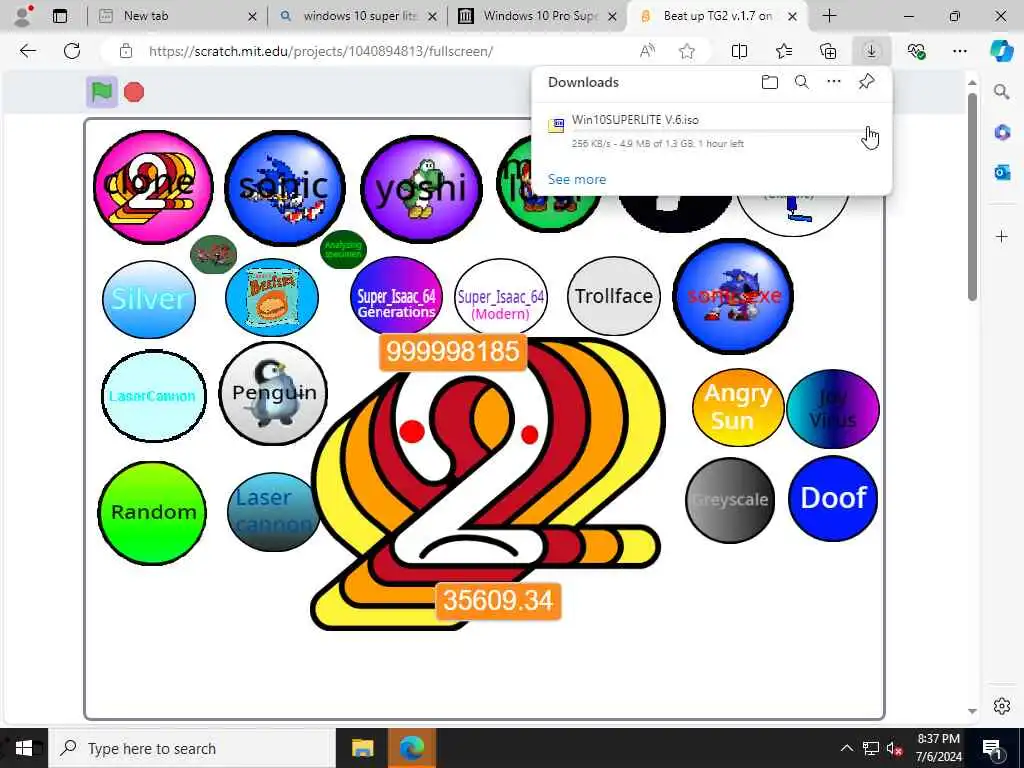The width and height of the screenshot is (1024, 768).
Task: Select the sonic.exe character circle
Action: (x=733, y=296)
